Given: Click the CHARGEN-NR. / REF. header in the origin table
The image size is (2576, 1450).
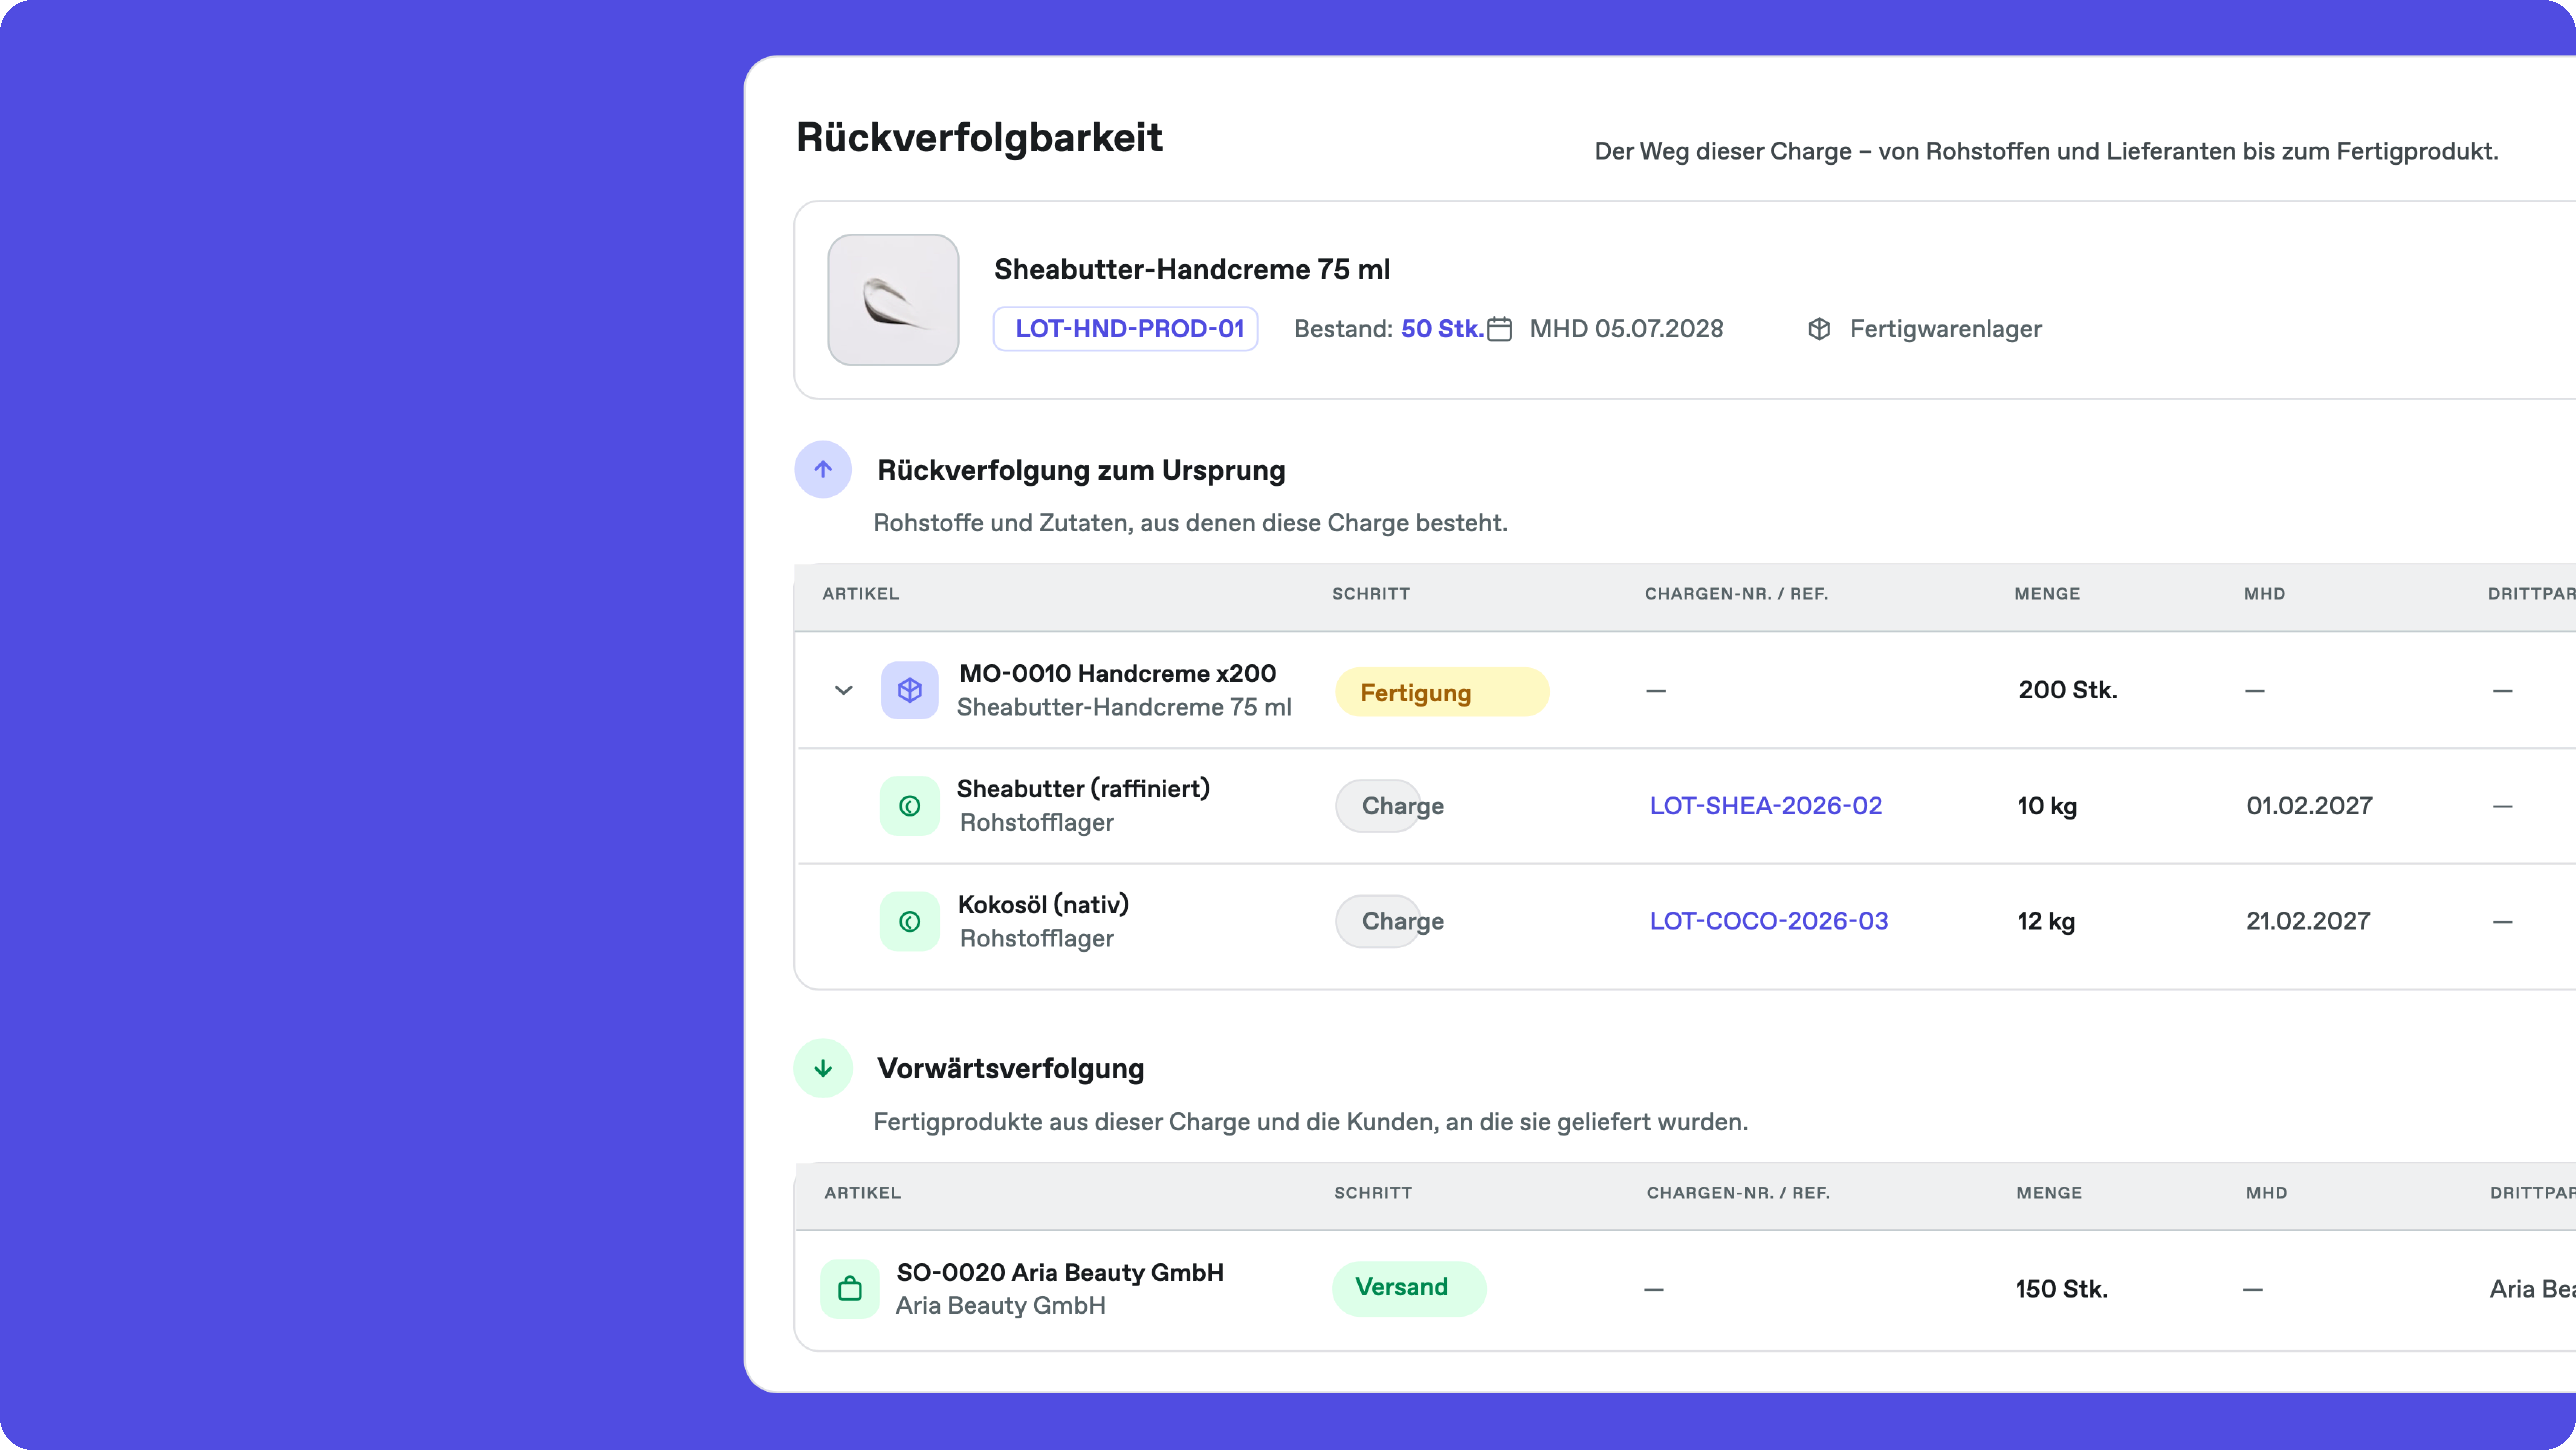Looking at the screenshot, I should pyautogui.click(x=1736, y=594).
